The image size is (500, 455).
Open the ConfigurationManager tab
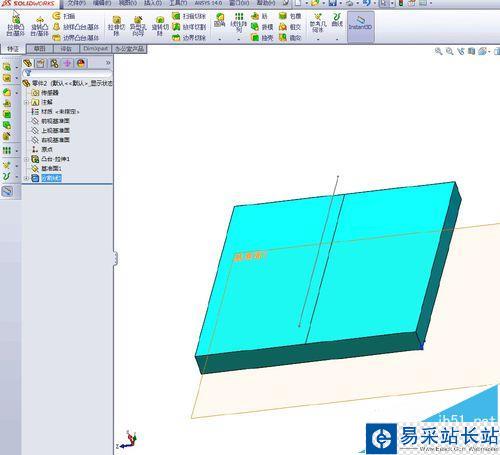click(54, 63)
